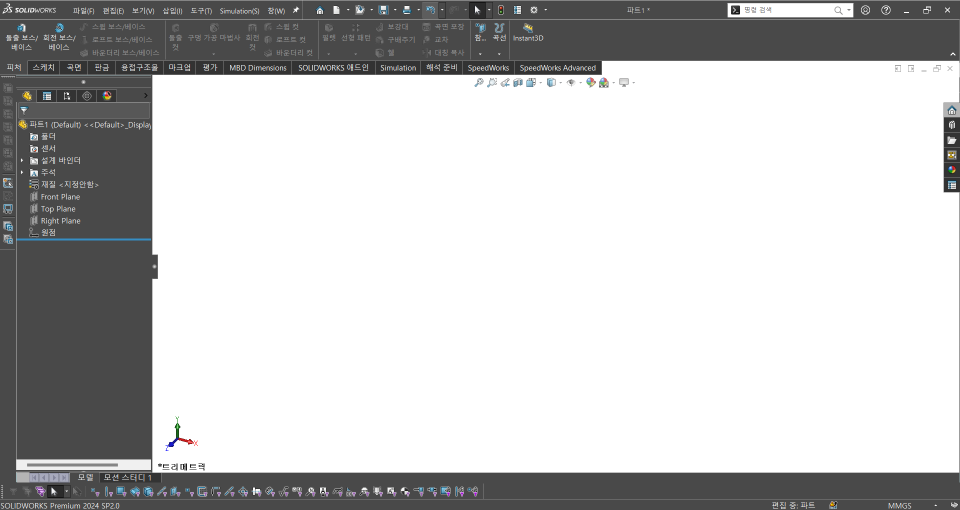Open the SOLIDWORKS Resources home icon in the right pane
This screenshot has width=960, height=510.
tap(951, 110)
